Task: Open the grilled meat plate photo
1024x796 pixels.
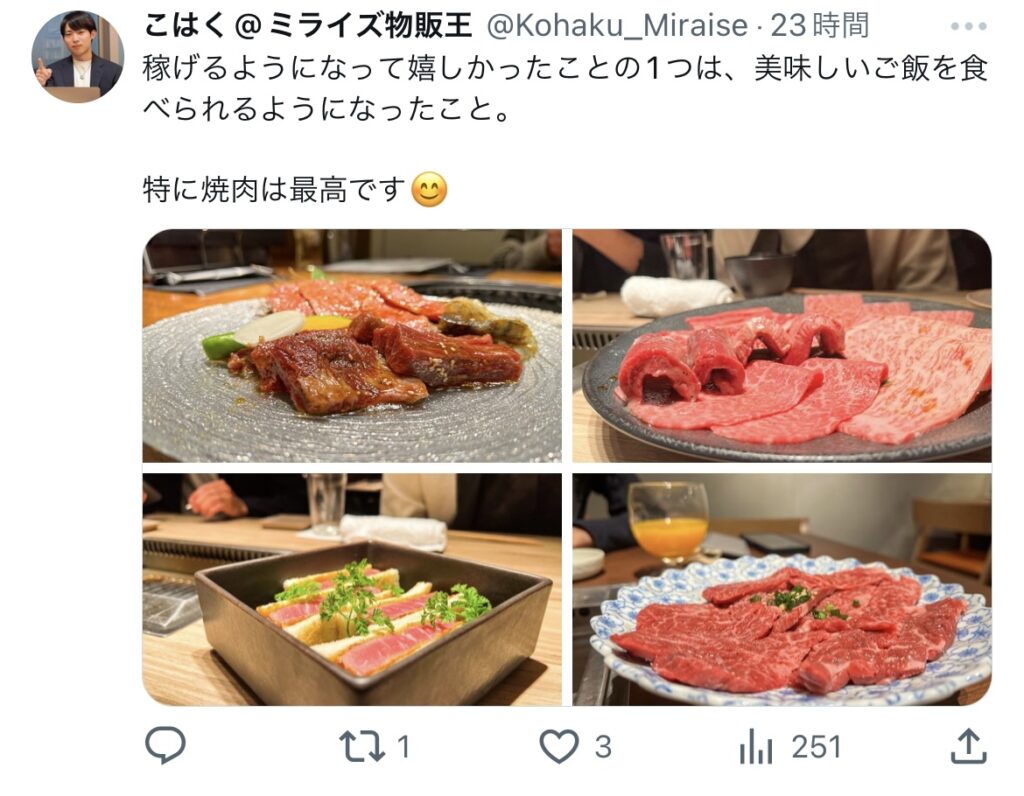Action: point(352,346)
